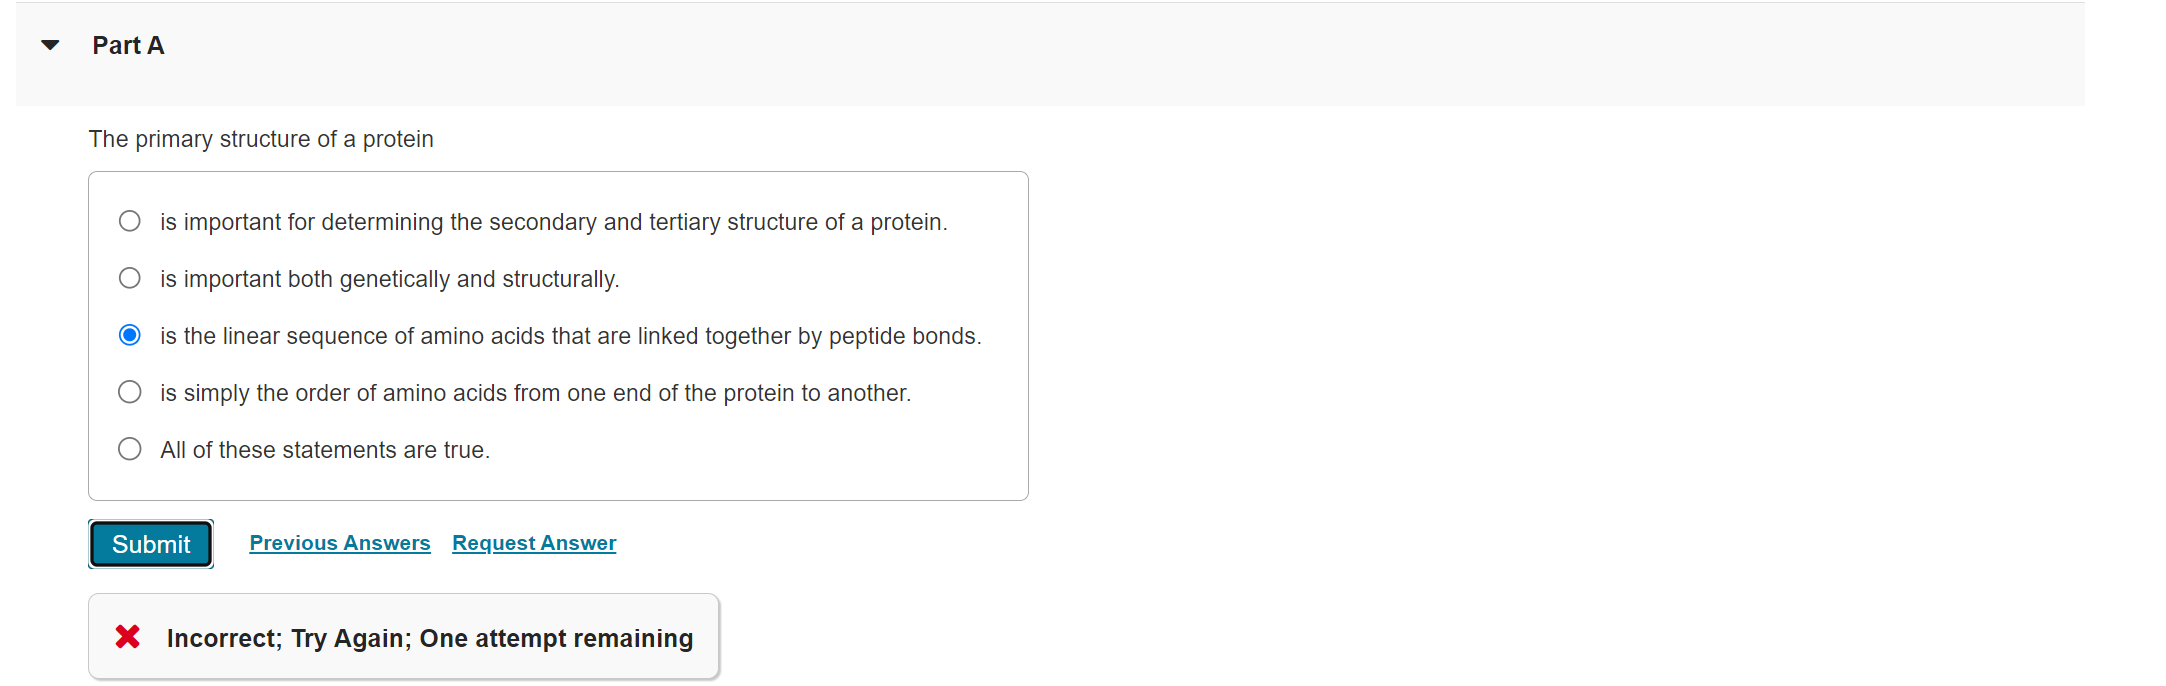Image resolution: width=2166 pixels, height=686 pixels.
Task: Choose 'is important for determining the secondary and tertiary structure'
Action: (129, 221)
